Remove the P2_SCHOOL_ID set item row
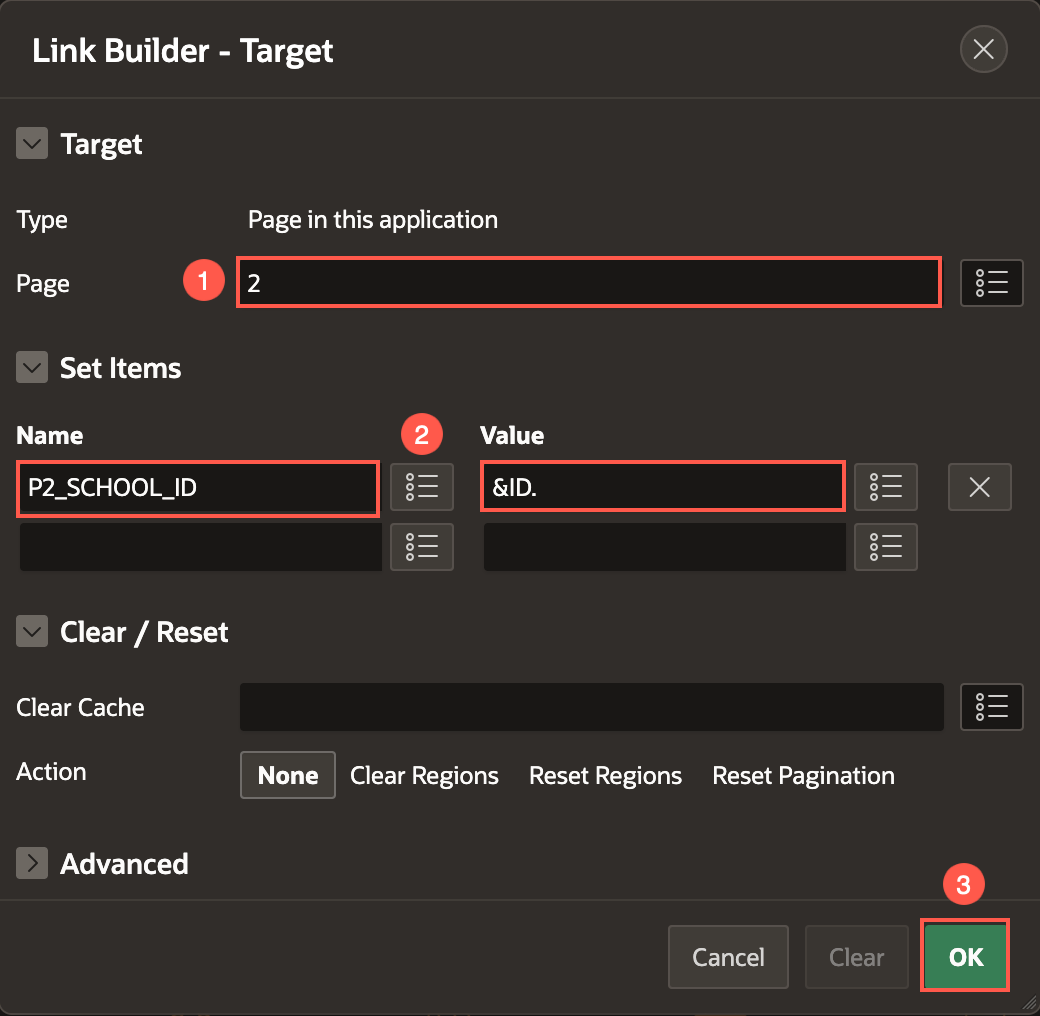Viewport: 1040px width, 1016px height. point(979,487)
